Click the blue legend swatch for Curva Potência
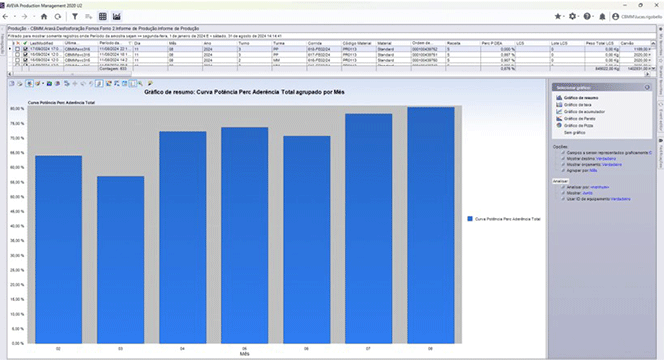 [x=470, y=219]
